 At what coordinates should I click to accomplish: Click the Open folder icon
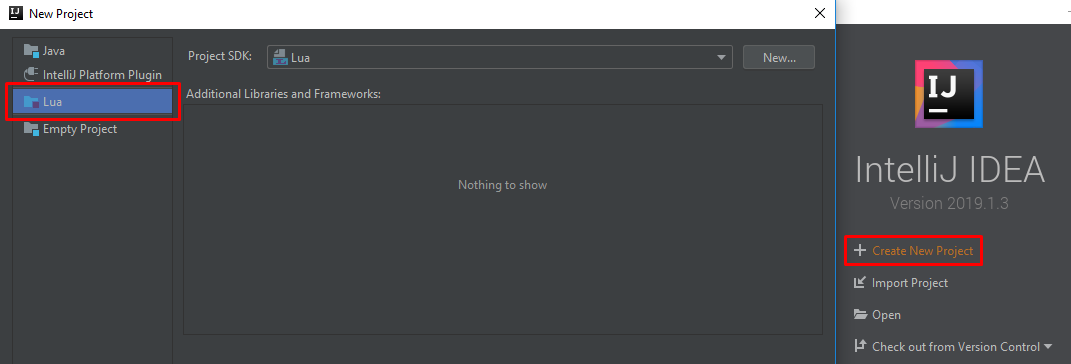[860, 315]
